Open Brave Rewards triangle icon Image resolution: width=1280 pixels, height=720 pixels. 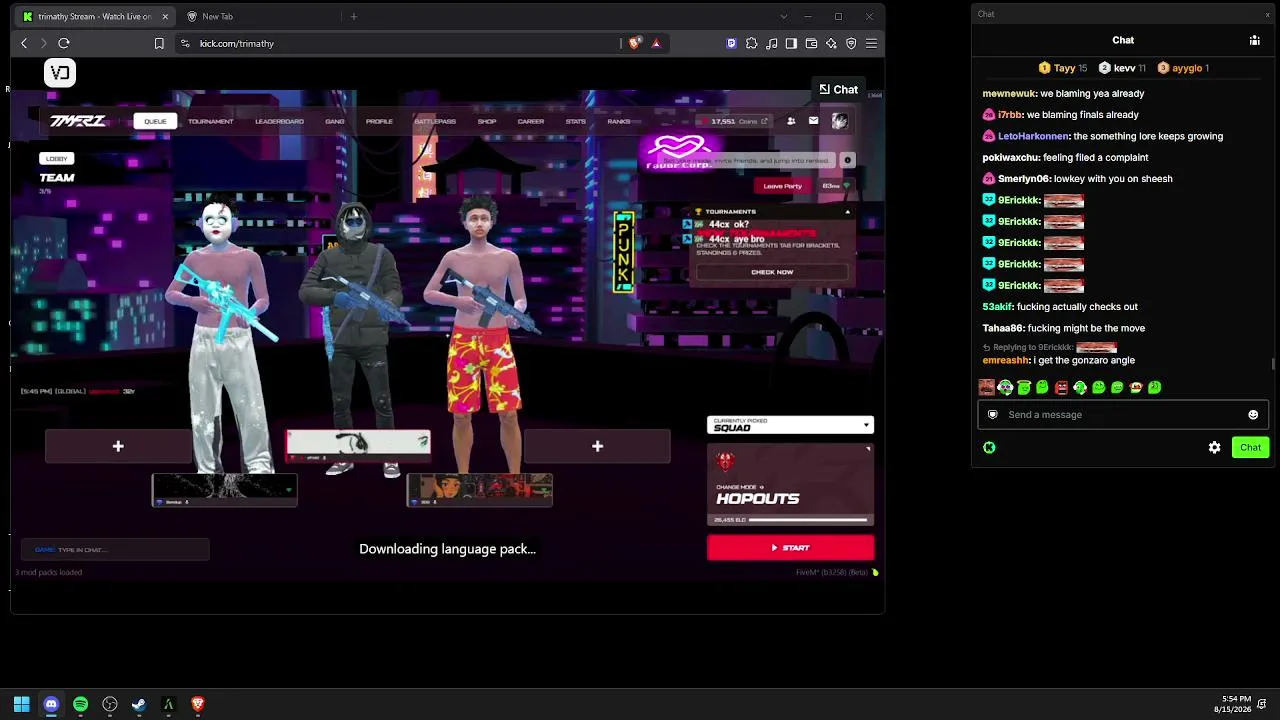click(656, 43)
